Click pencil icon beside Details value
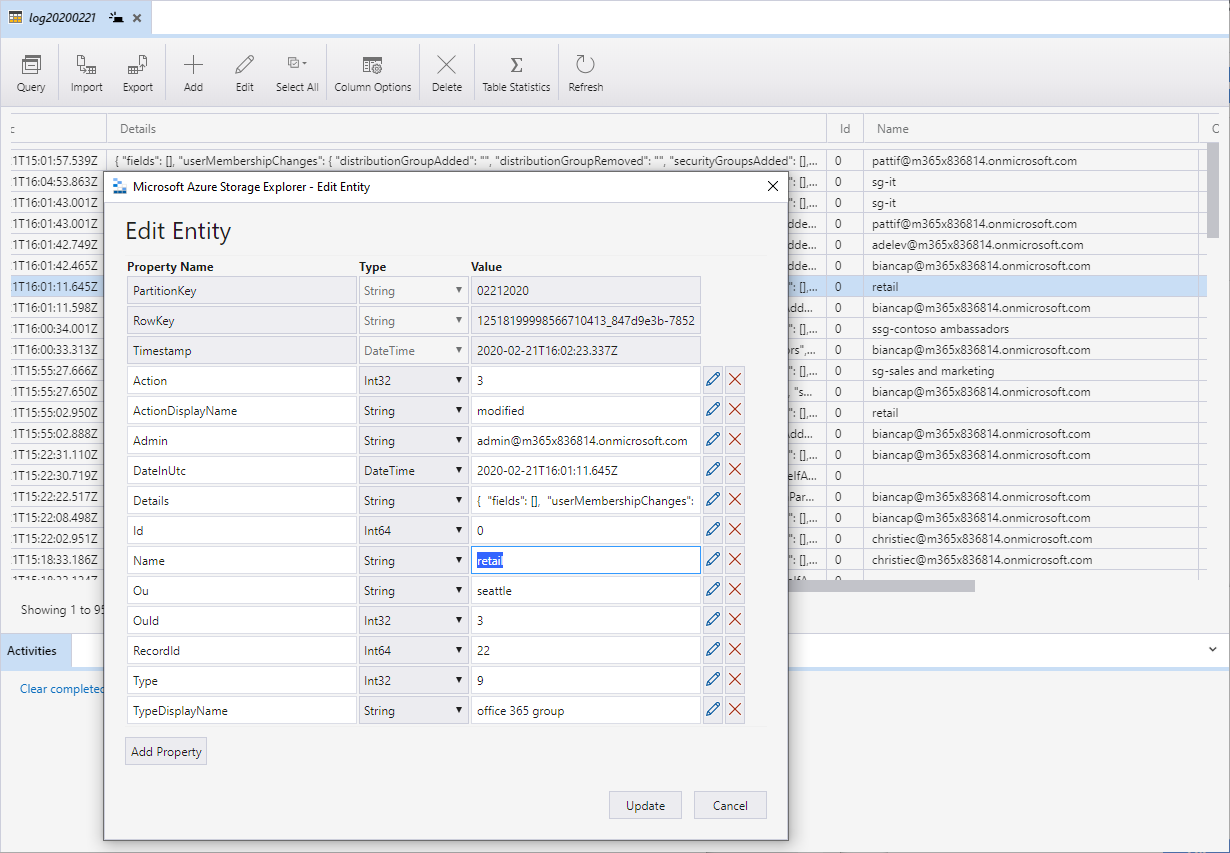 pos(713,500)
